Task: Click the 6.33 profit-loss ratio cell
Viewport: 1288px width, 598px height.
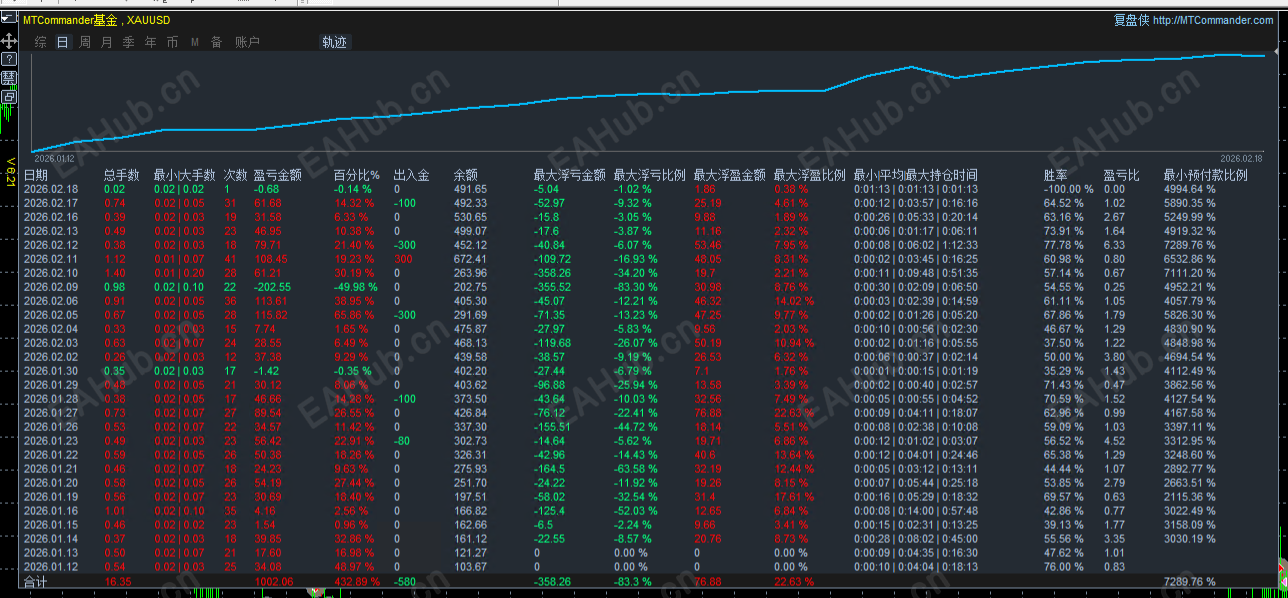Action: pyautogui.click(x=1114, y=245)
